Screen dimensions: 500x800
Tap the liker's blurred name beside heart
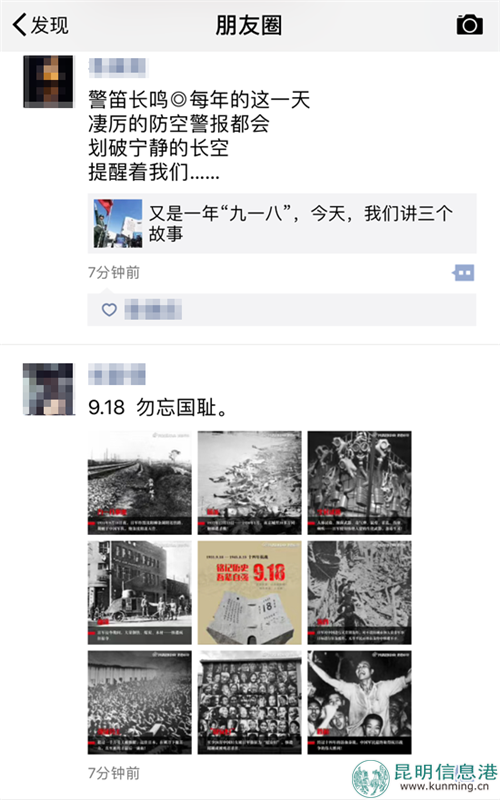(x=153, y=310)
